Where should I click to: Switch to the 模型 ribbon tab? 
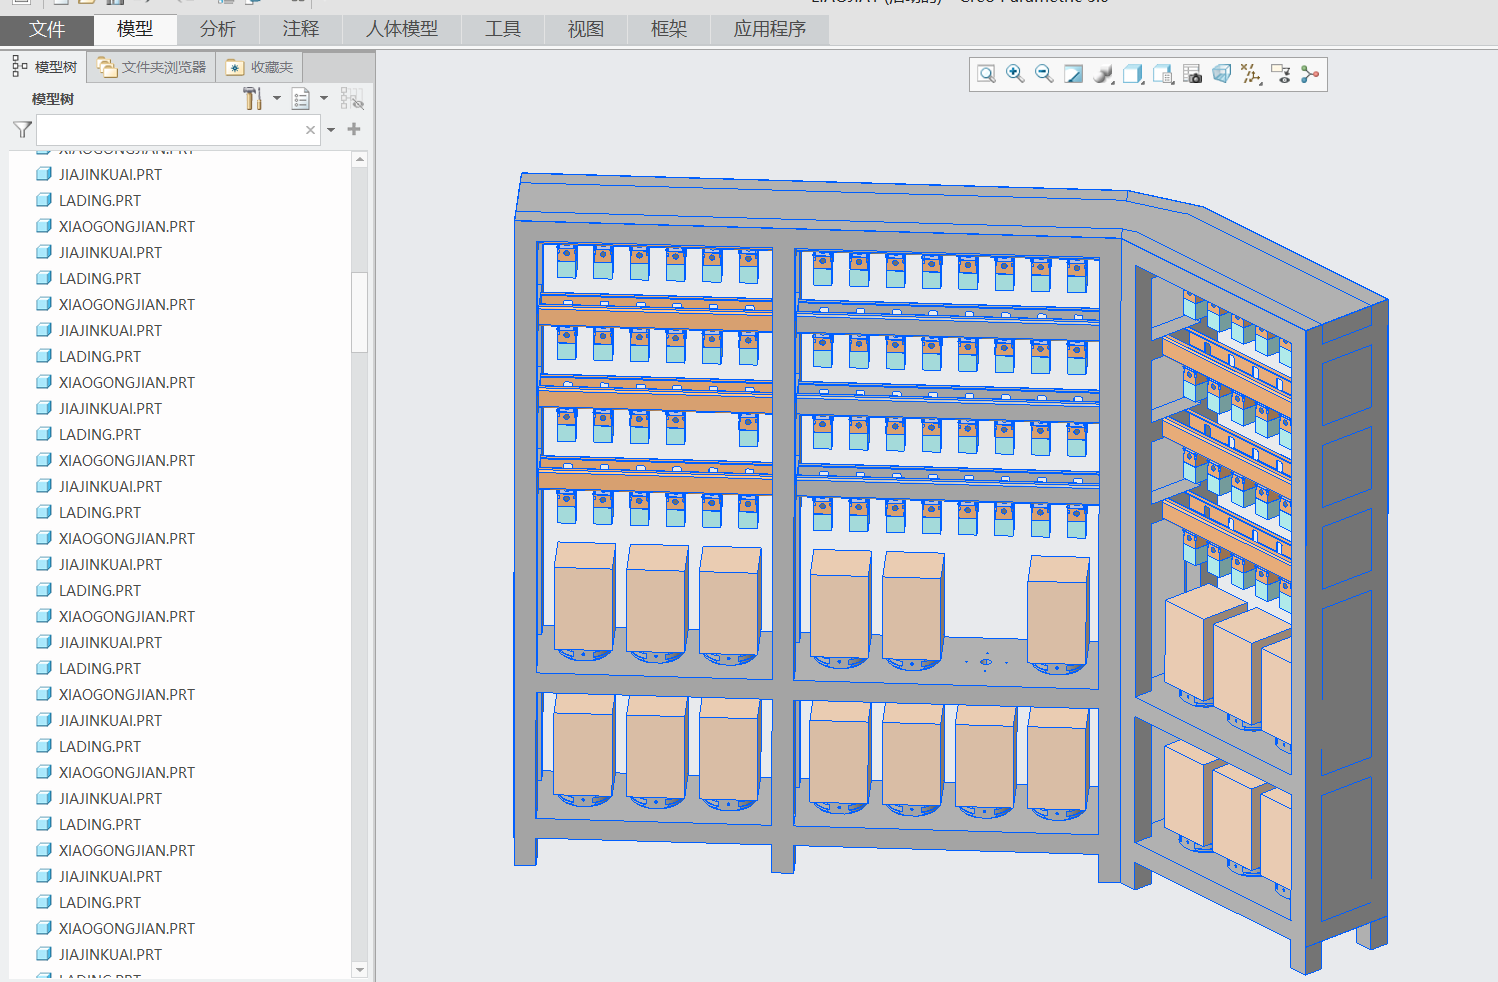tap(135, 29)
